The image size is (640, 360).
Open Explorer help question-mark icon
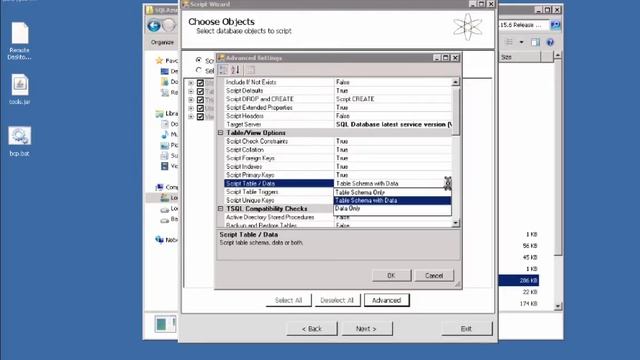550,42
